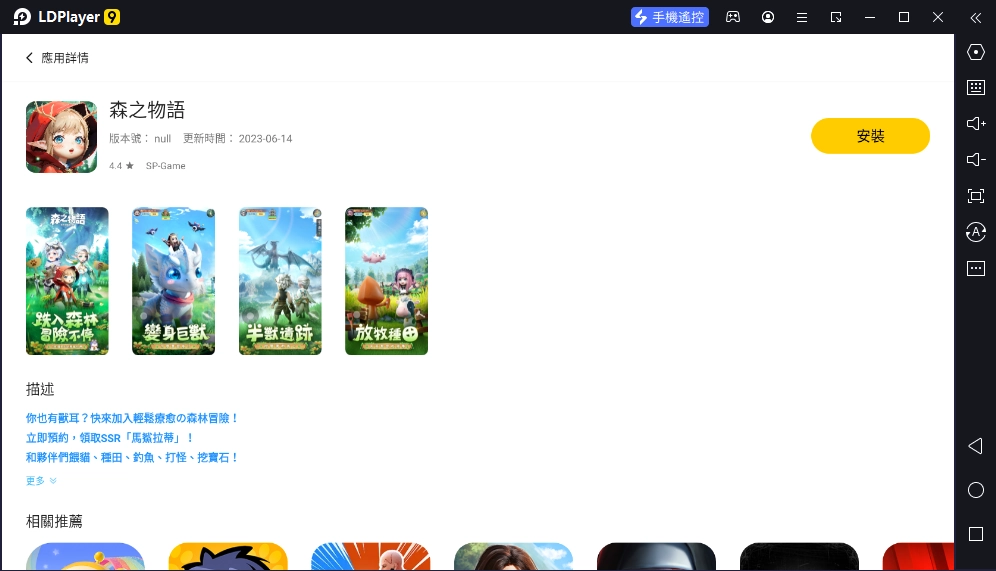This screenshot has width=996, height=571.
Task: Close the LDPlayer window
Action: click(938, 17)
